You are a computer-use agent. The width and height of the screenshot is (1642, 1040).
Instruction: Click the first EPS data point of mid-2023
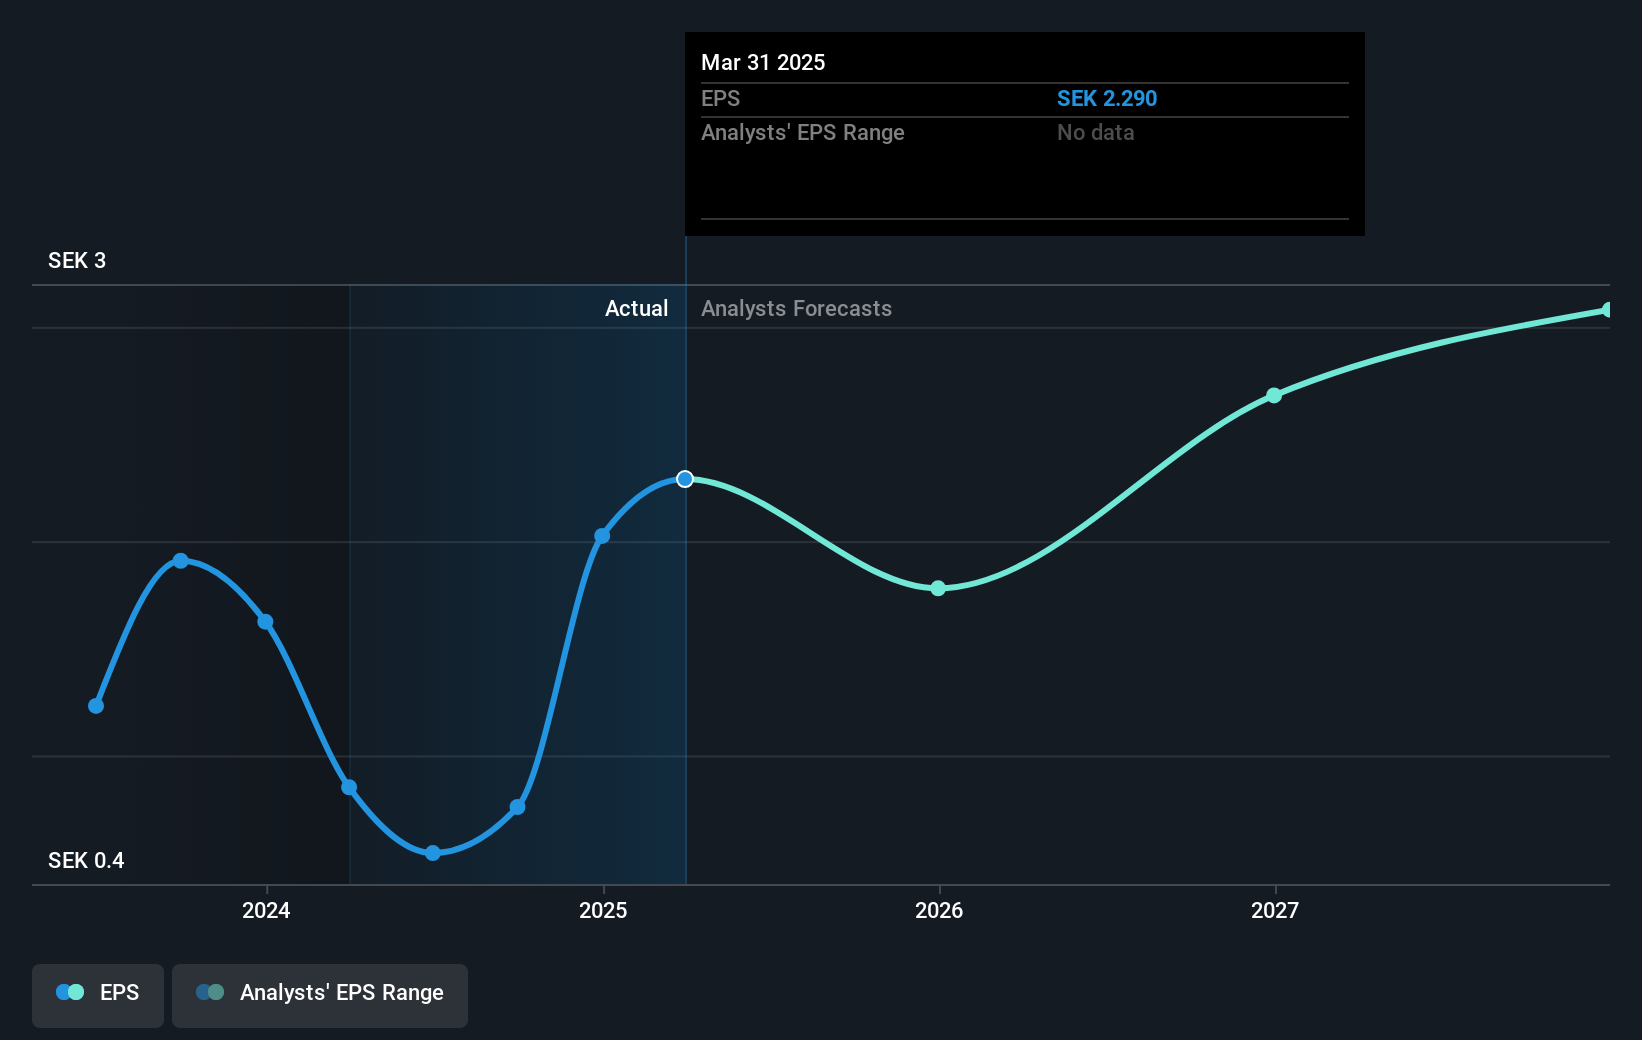pos(96,706)
